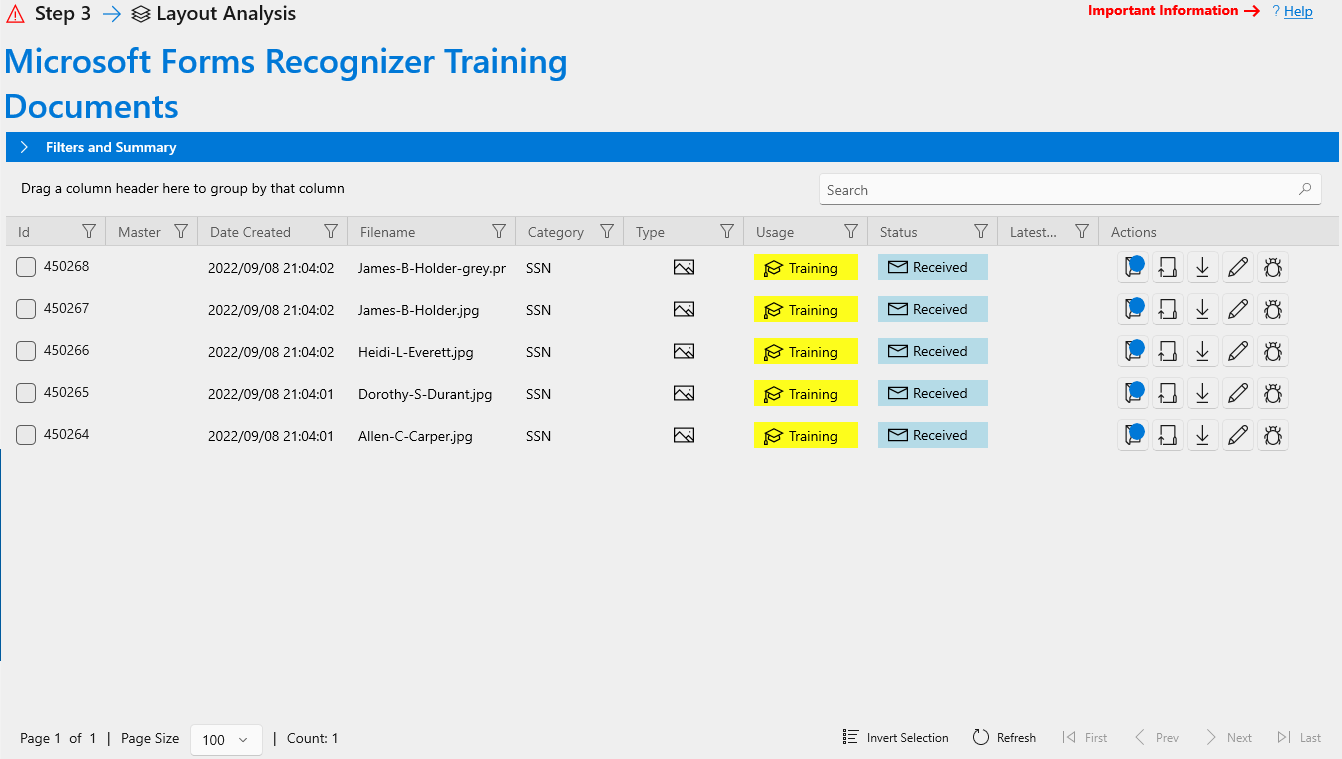The width and height of the screenshot is (1342, 759).
Task: Open the flagged document icon for row 450267
Action: coord(1133,309)
